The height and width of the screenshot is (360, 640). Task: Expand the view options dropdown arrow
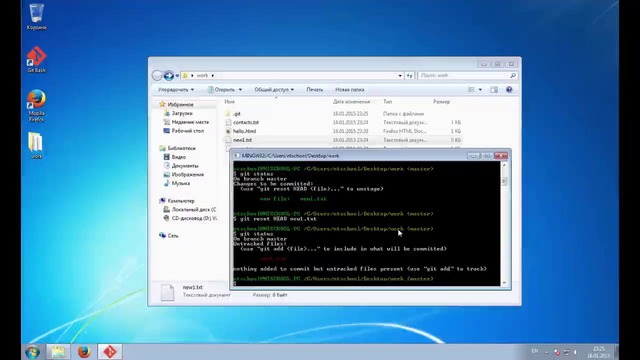(x=480, y=90)
